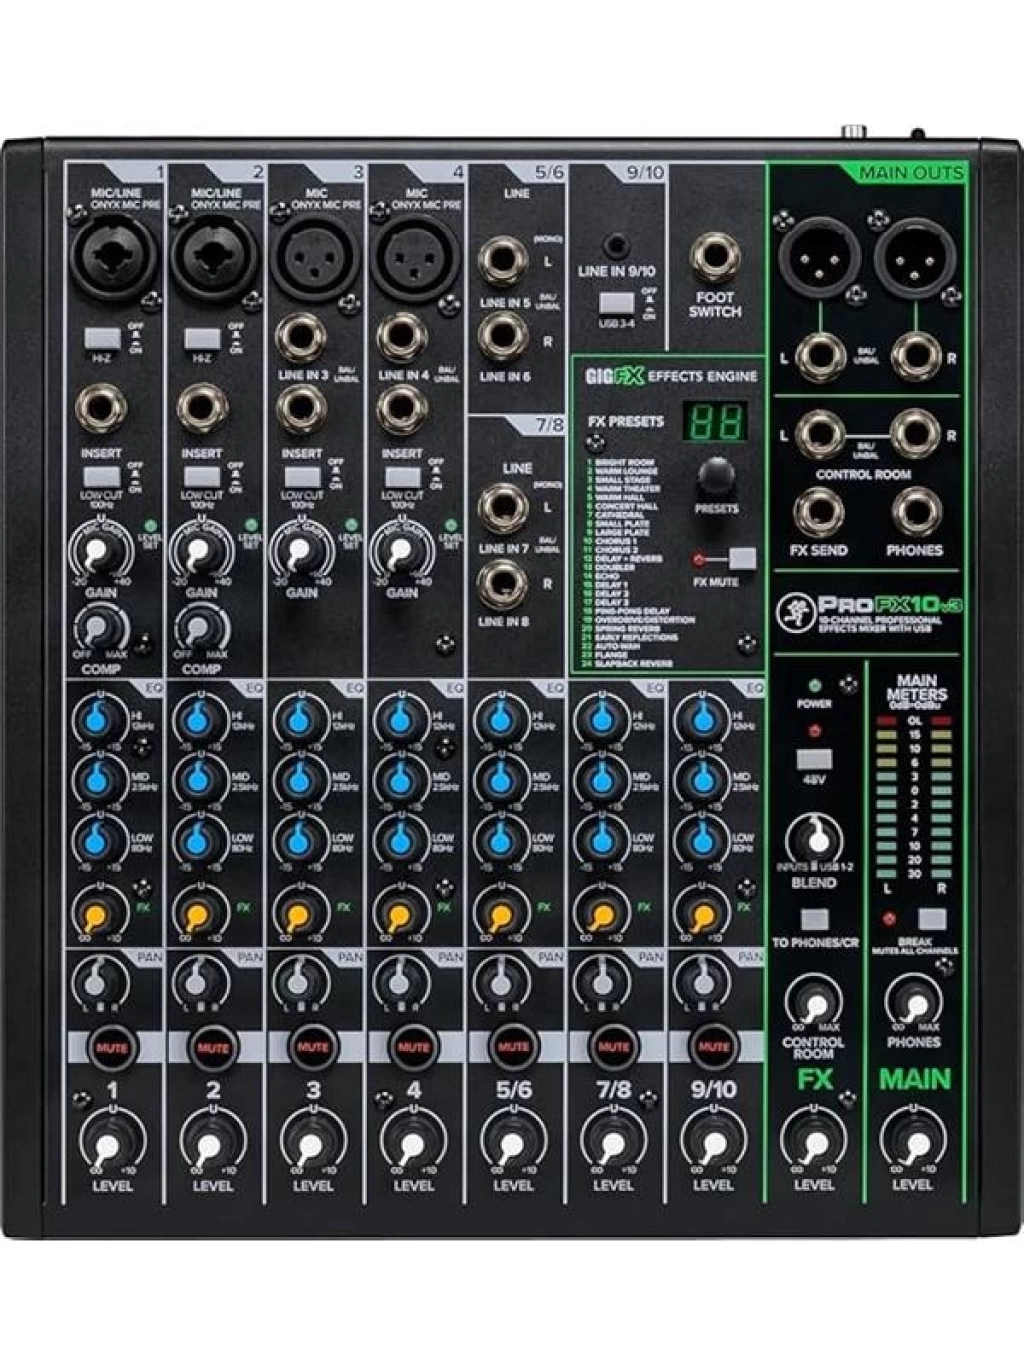Viewport: 1024px width, 1365px height.
Task: Toggle the Hi-Z switch on channel 2
Action: click(x=201, y=337)
